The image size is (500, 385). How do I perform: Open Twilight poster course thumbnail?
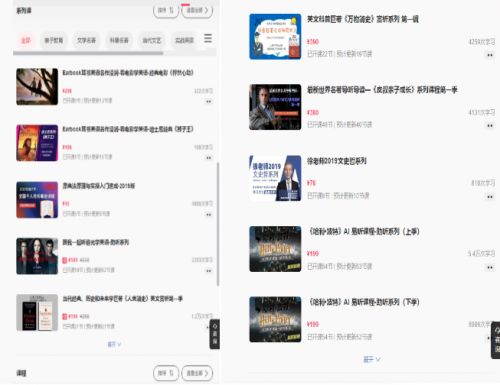37,256
